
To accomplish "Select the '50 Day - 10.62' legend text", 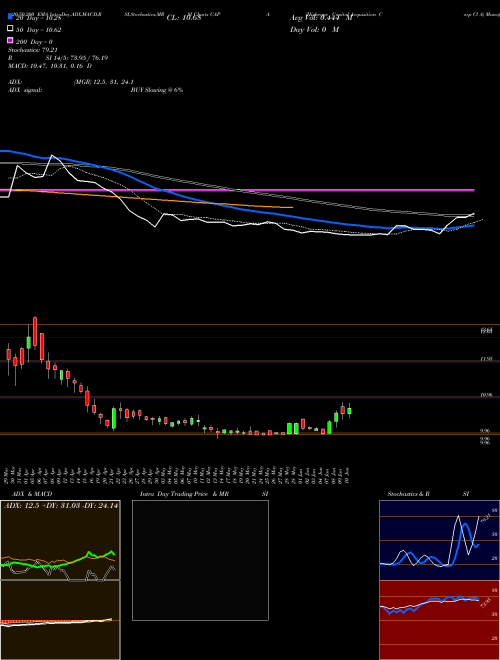I will [x=39, y=30].
